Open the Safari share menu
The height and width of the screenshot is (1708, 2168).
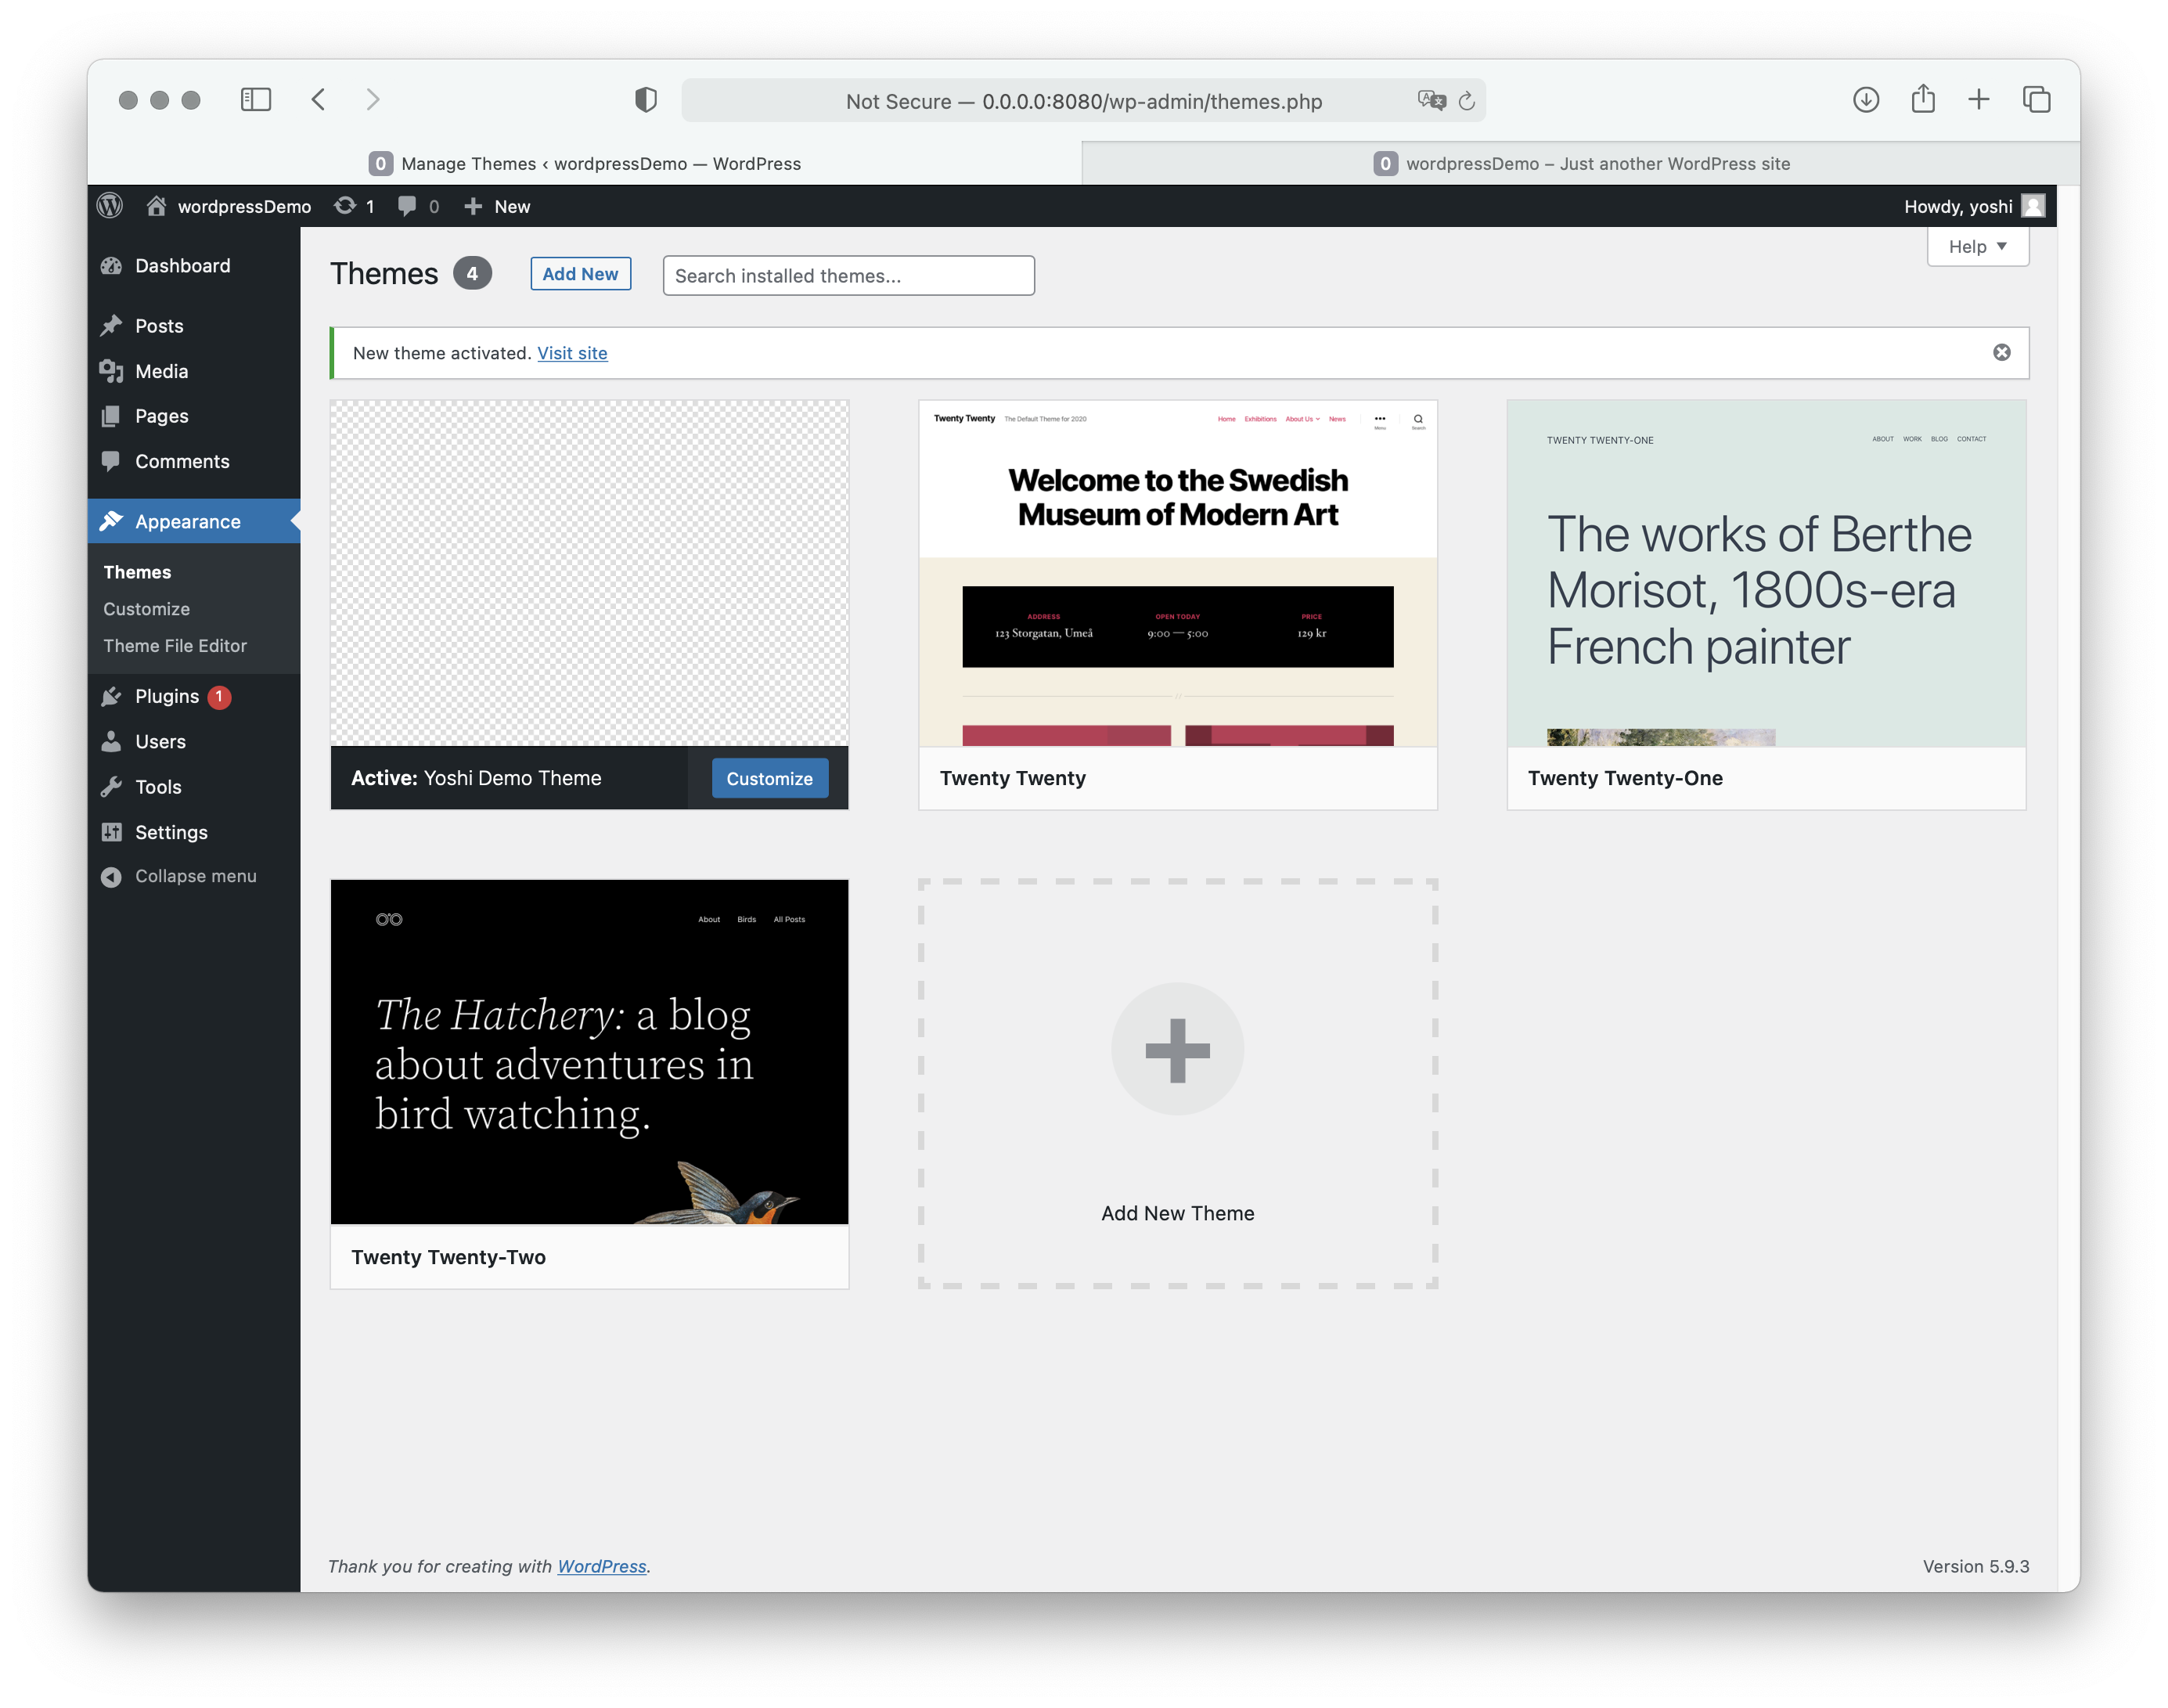click(x=1922, y=98)
